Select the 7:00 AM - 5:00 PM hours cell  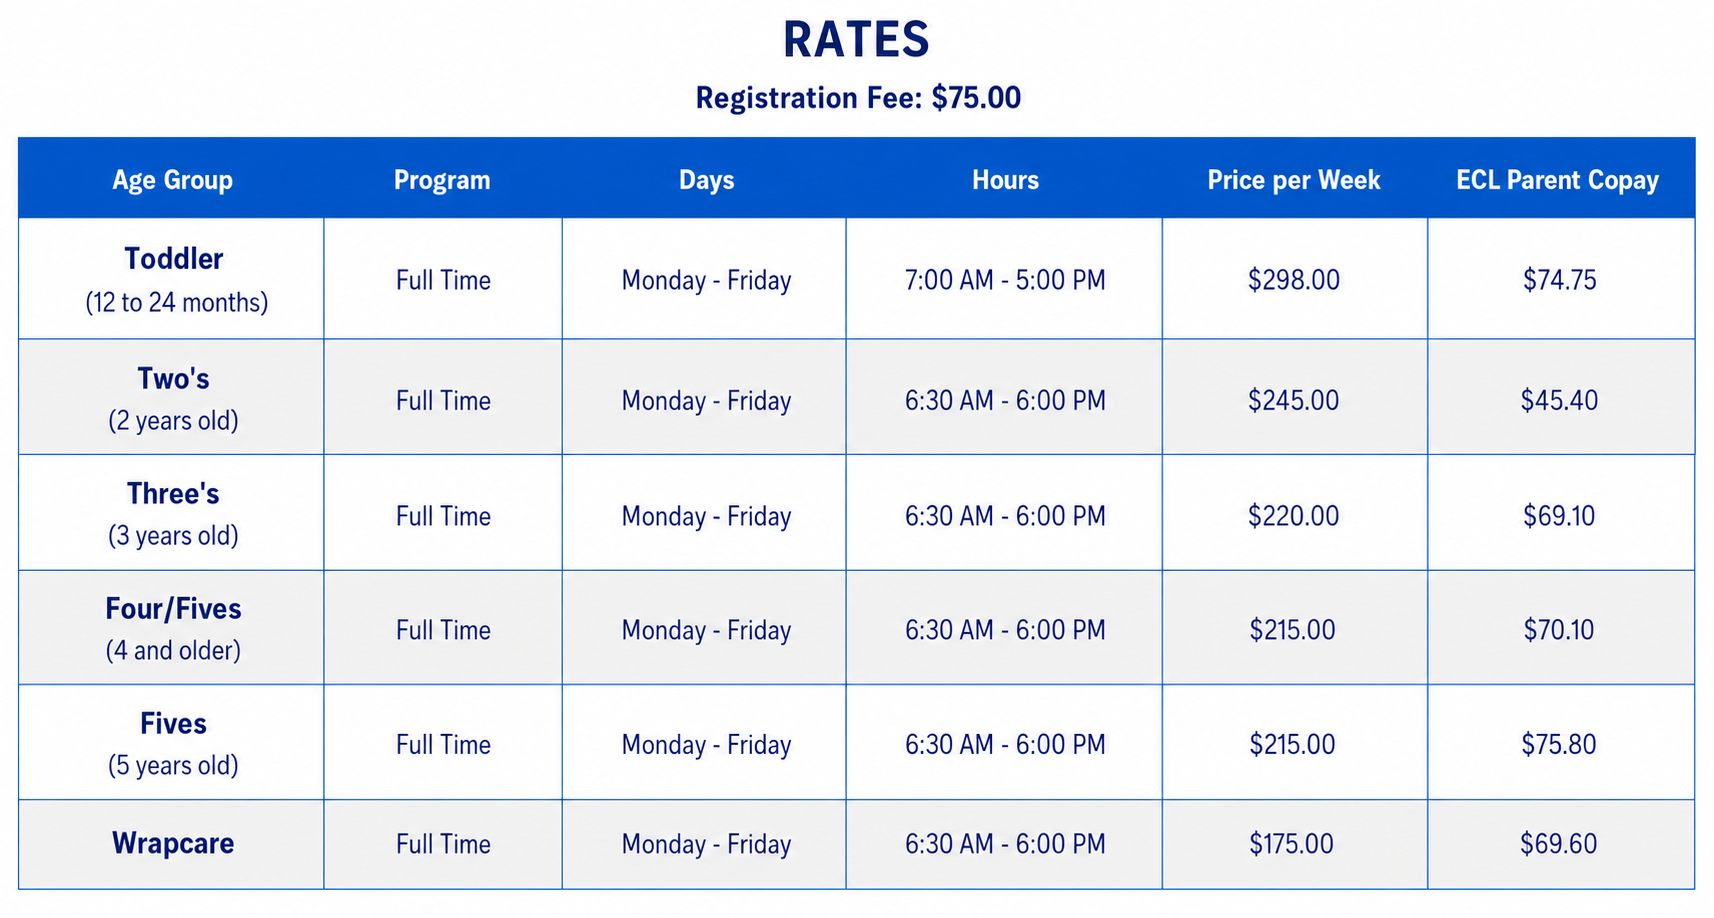click(x=1005, y=280)
